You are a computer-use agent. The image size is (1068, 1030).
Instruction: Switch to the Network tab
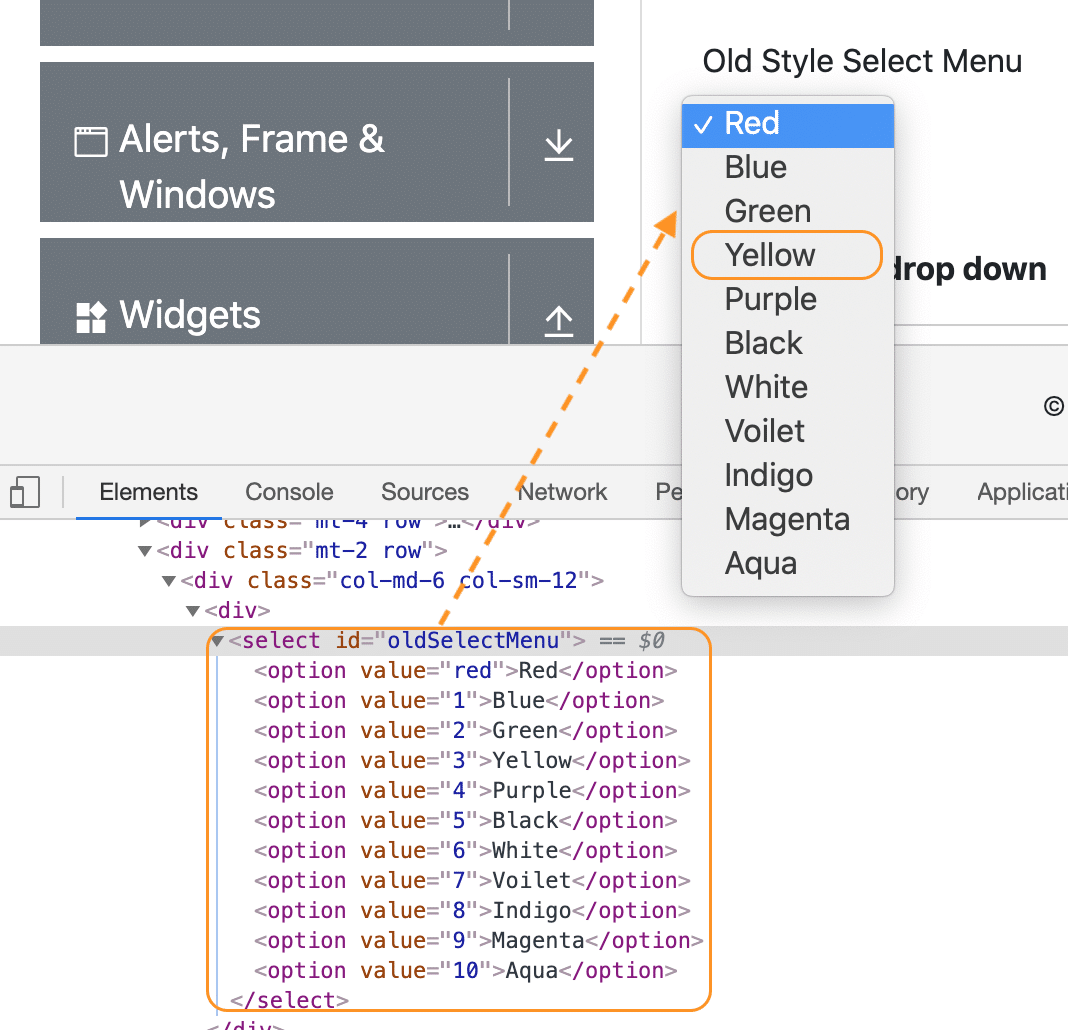pos(562,491)
